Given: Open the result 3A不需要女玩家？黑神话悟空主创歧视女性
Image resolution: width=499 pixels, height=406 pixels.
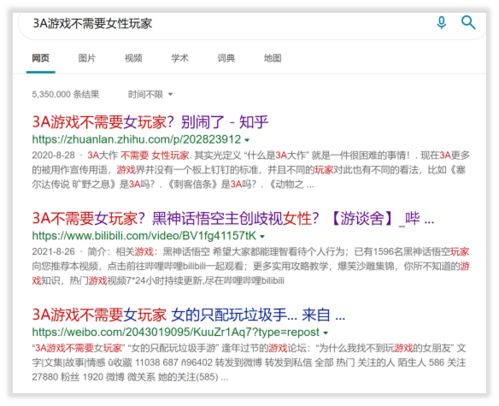Looking at the screenshot, I should pos(233,219).
